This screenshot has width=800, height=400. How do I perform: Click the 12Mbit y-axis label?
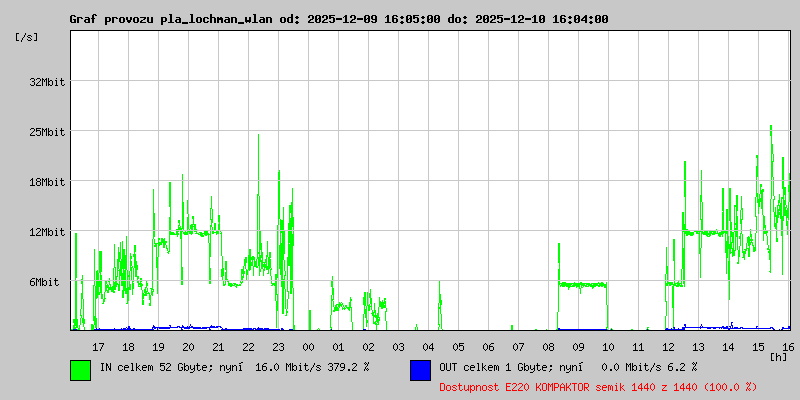pos(47,232)
